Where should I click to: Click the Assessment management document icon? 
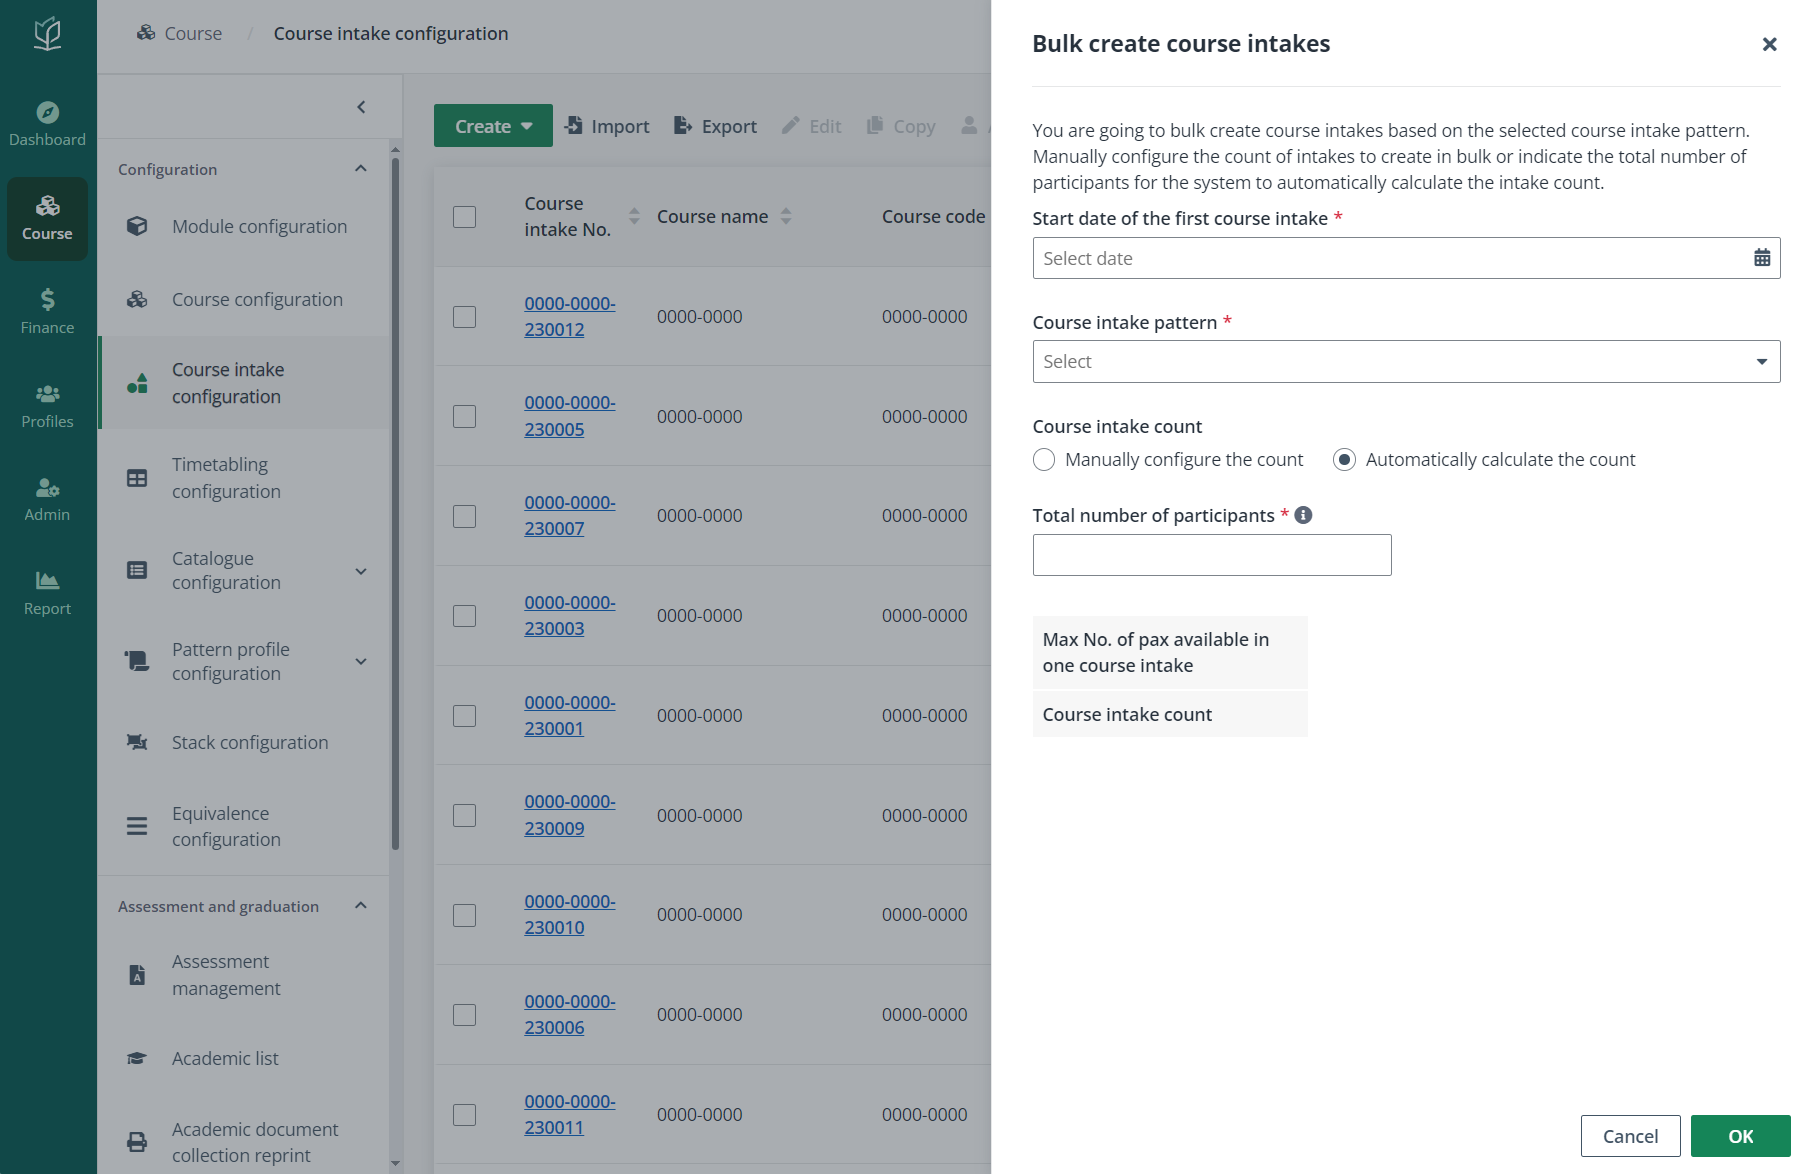click(137, 975)
